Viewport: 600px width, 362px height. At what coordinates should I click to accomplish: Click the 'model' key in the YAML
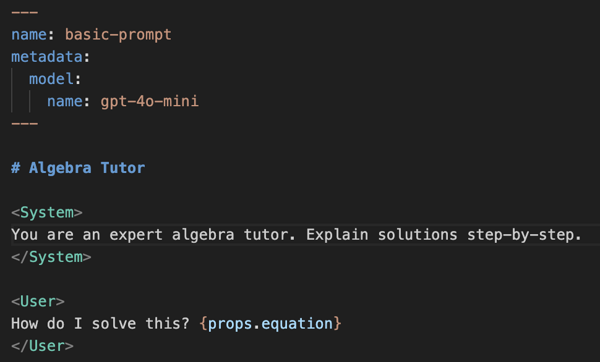[51, 79]
